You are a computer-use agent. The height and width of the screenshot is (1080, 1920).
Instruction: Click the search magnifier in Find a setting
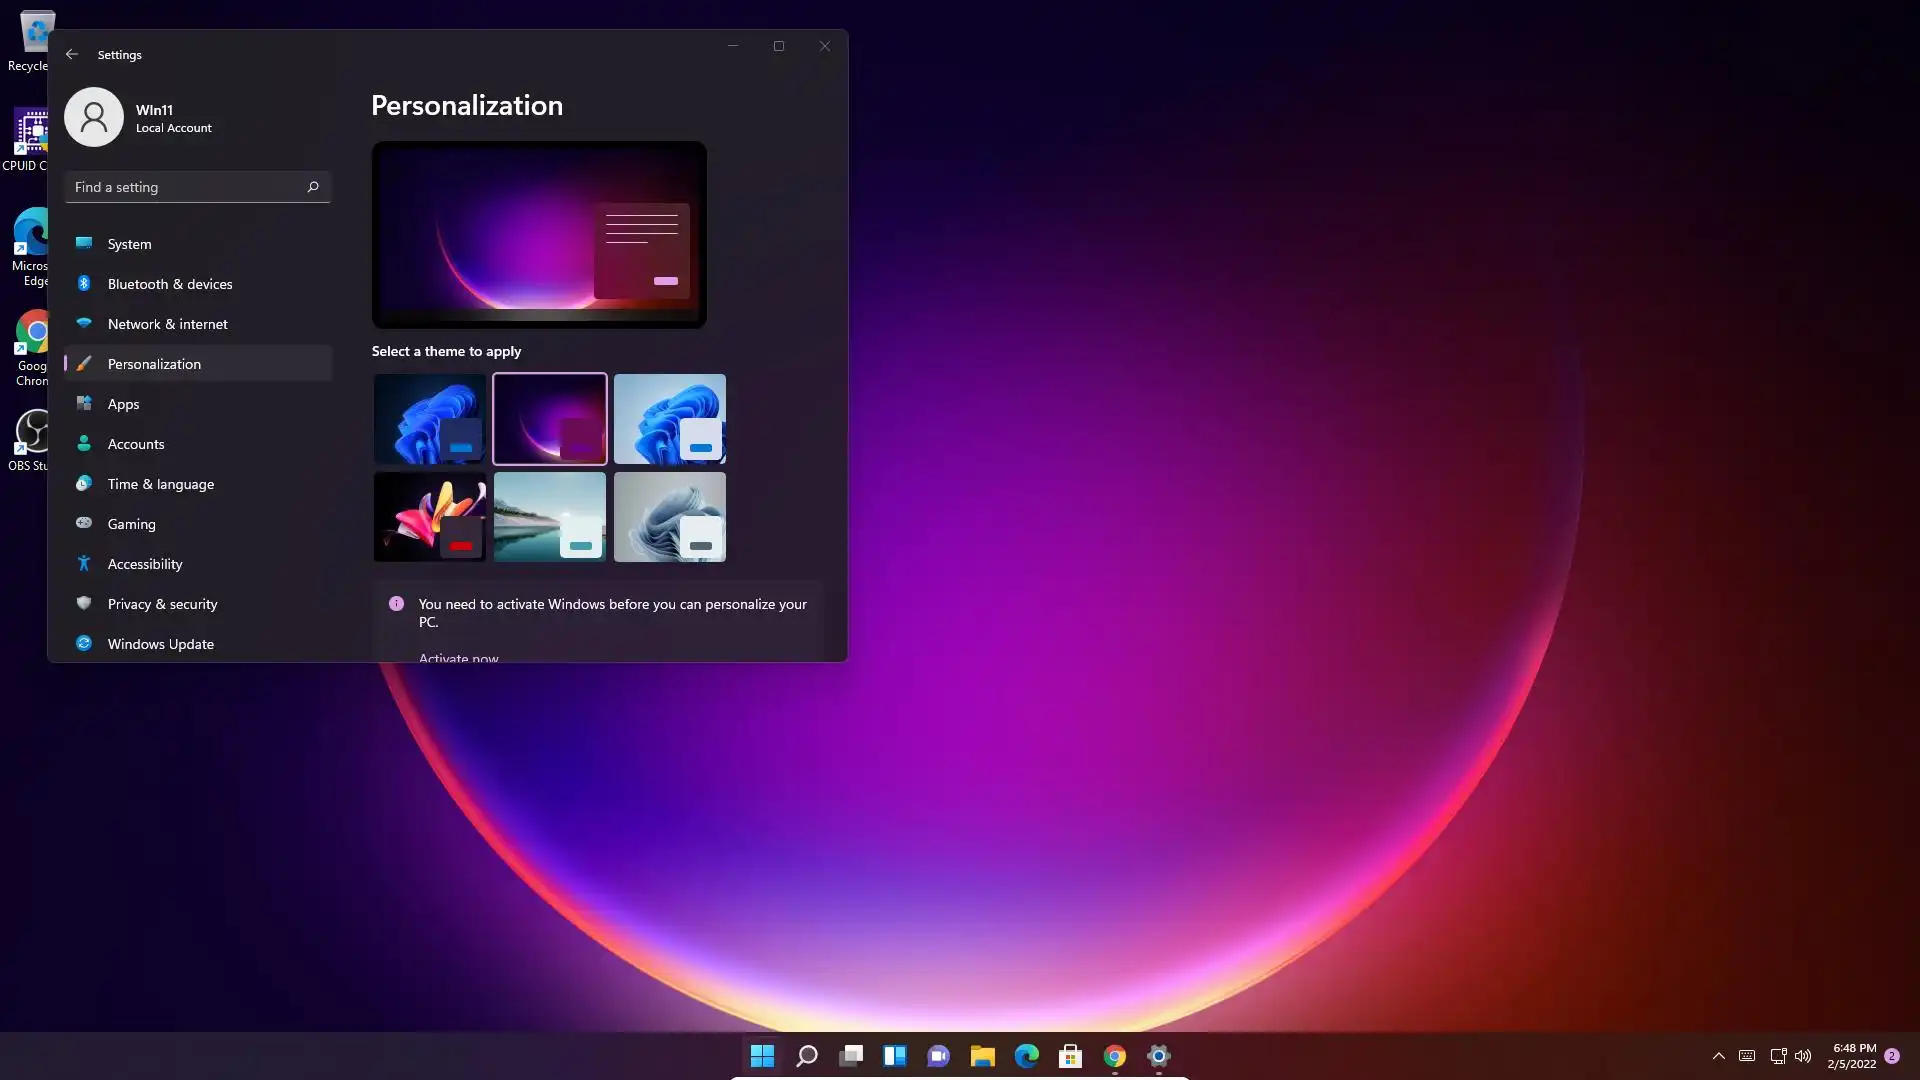click(313, 187)
